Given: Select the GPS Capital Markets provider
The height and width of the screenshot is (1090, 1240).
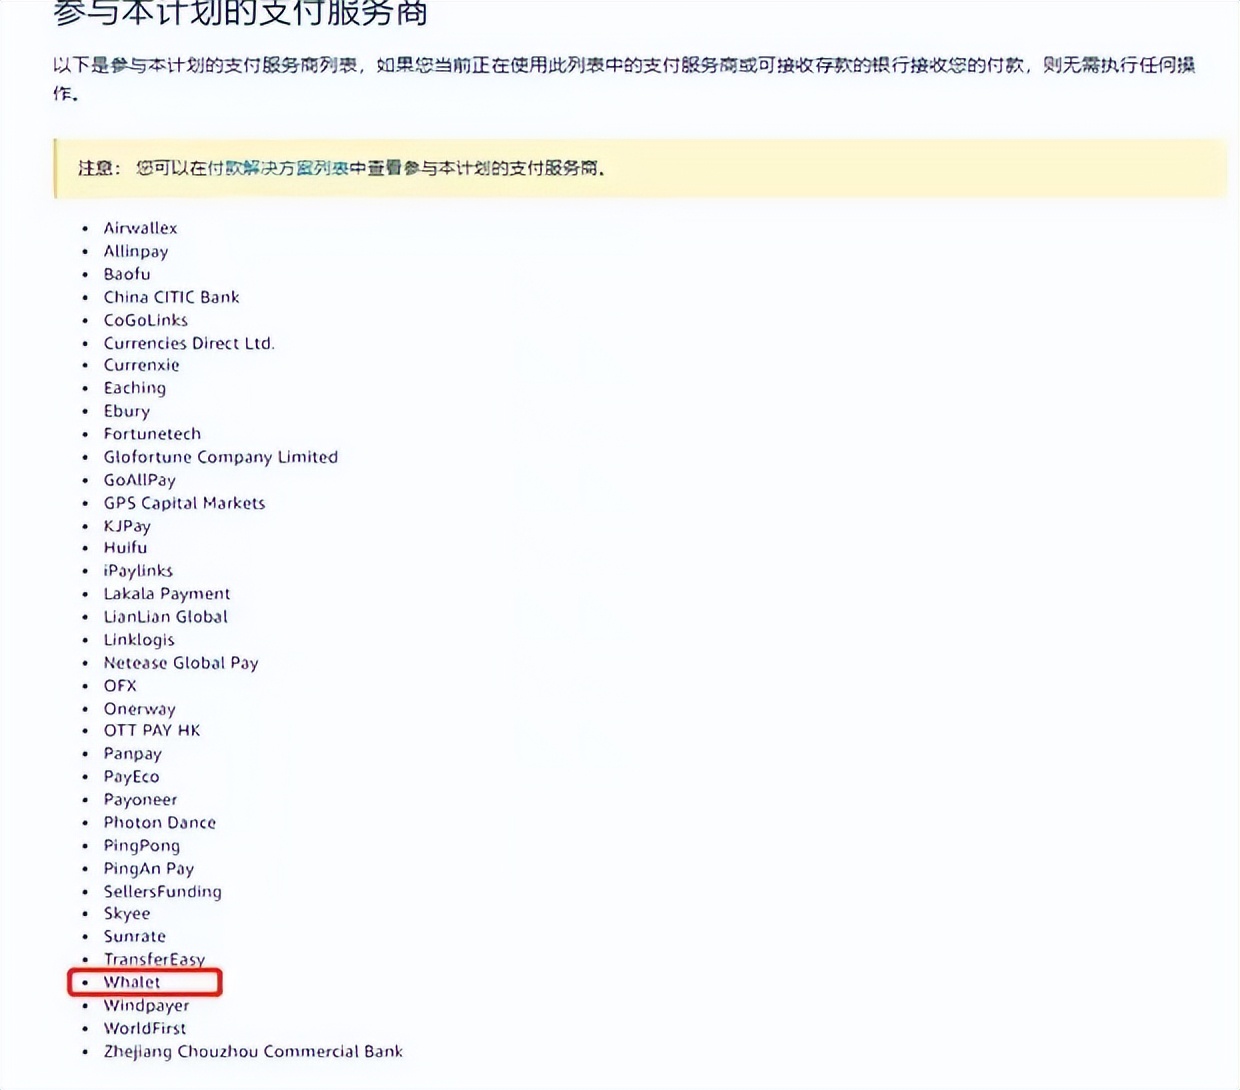Looking at the screenshot, I should pos(185,503).
